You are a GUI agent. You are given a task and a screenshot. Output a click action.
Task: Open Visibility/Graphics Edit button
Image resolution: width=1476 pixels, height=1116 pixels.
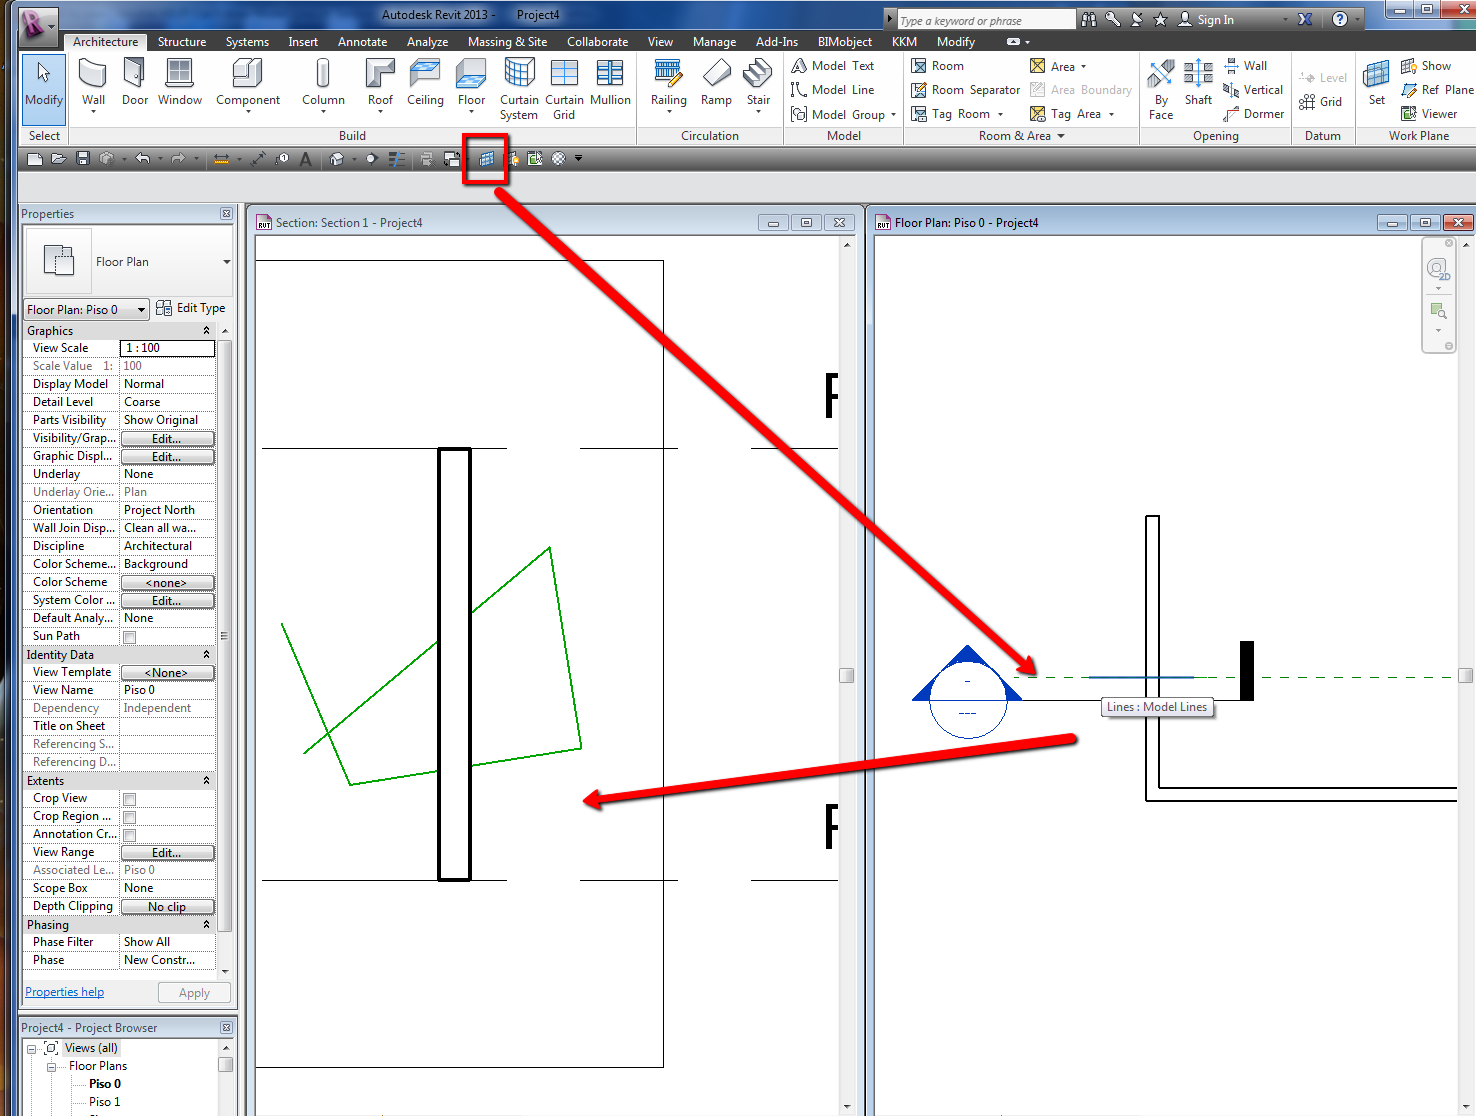click(167, 439)
